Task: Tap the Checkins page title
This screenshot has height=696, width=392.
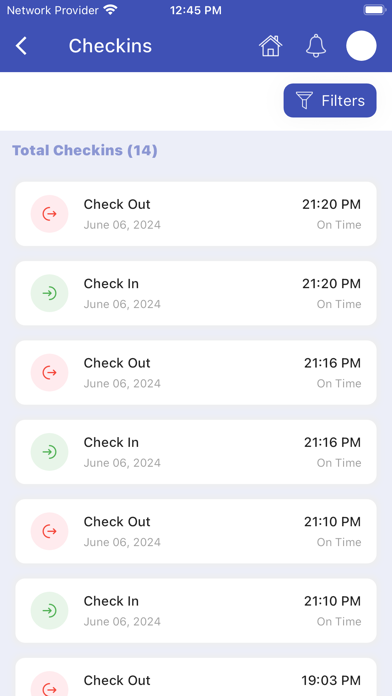Action: click(x=110, y=46)
